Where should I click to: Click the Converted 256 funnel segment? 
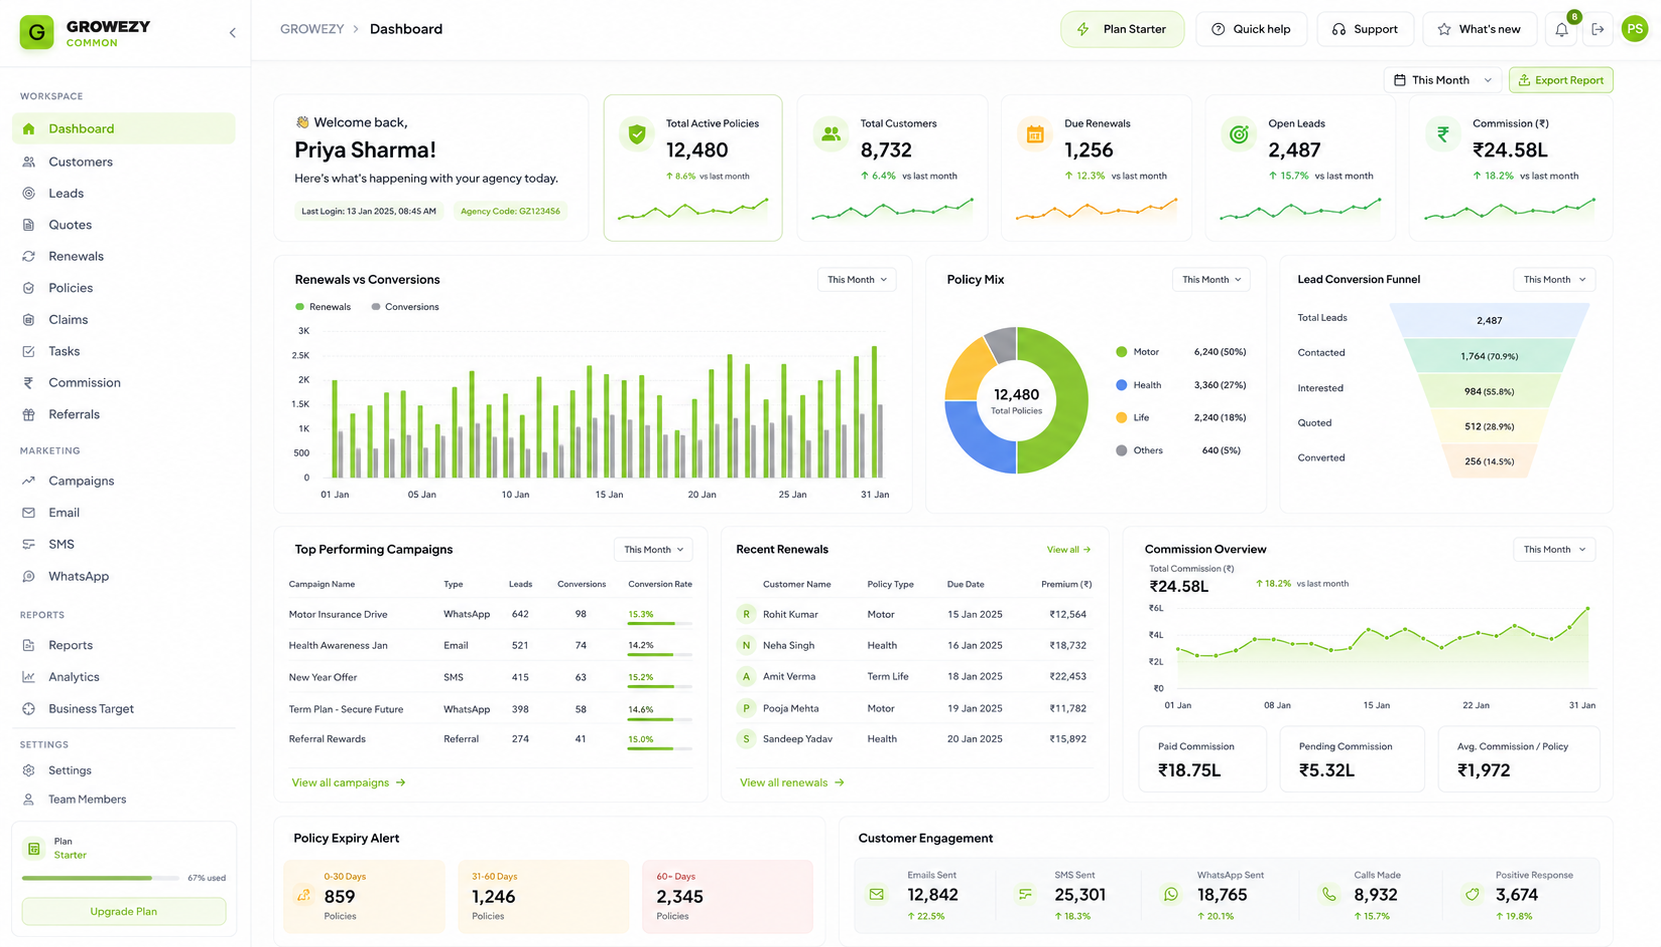(x=1489, y=460)
